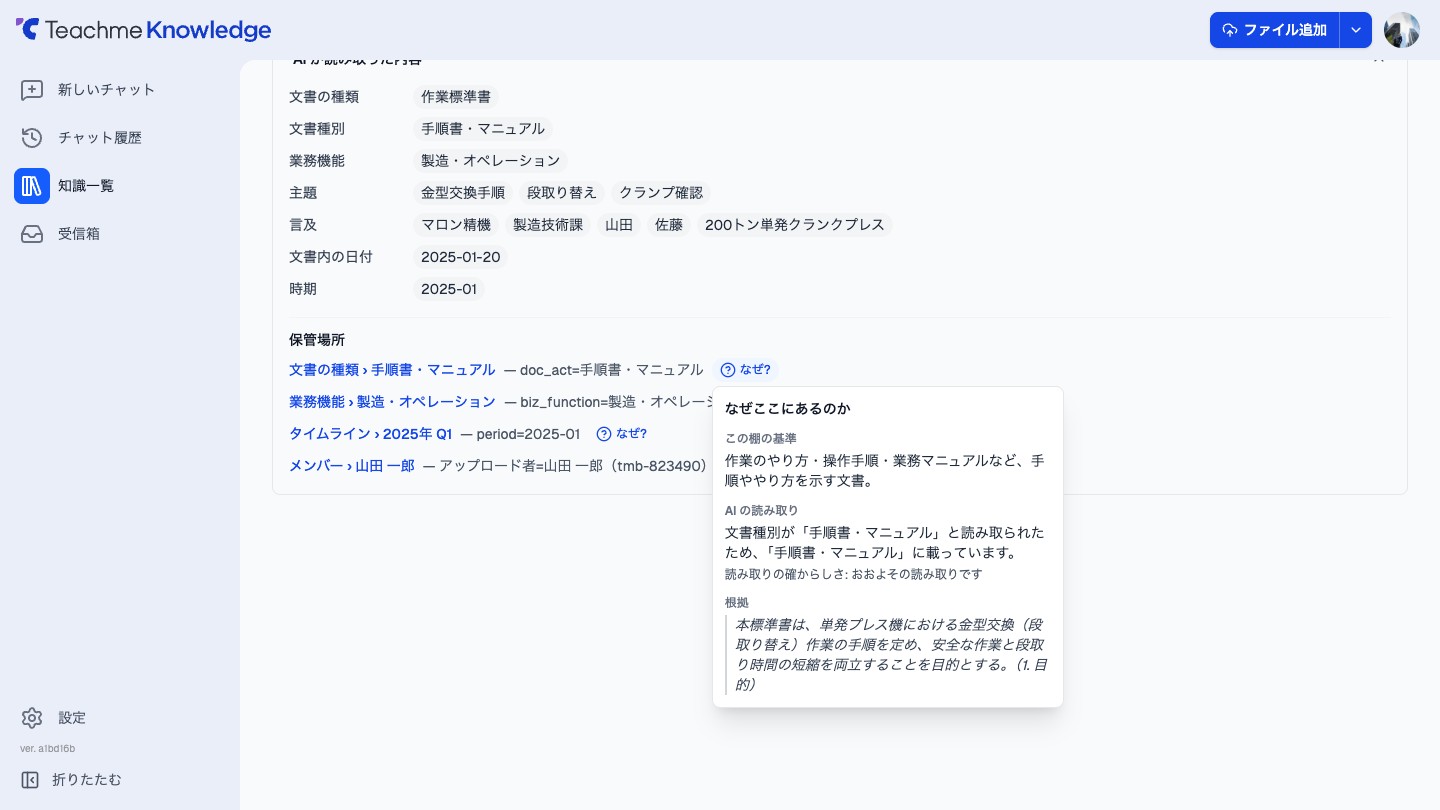Click the 段取り替え topic tag

(x=562, y=193)
